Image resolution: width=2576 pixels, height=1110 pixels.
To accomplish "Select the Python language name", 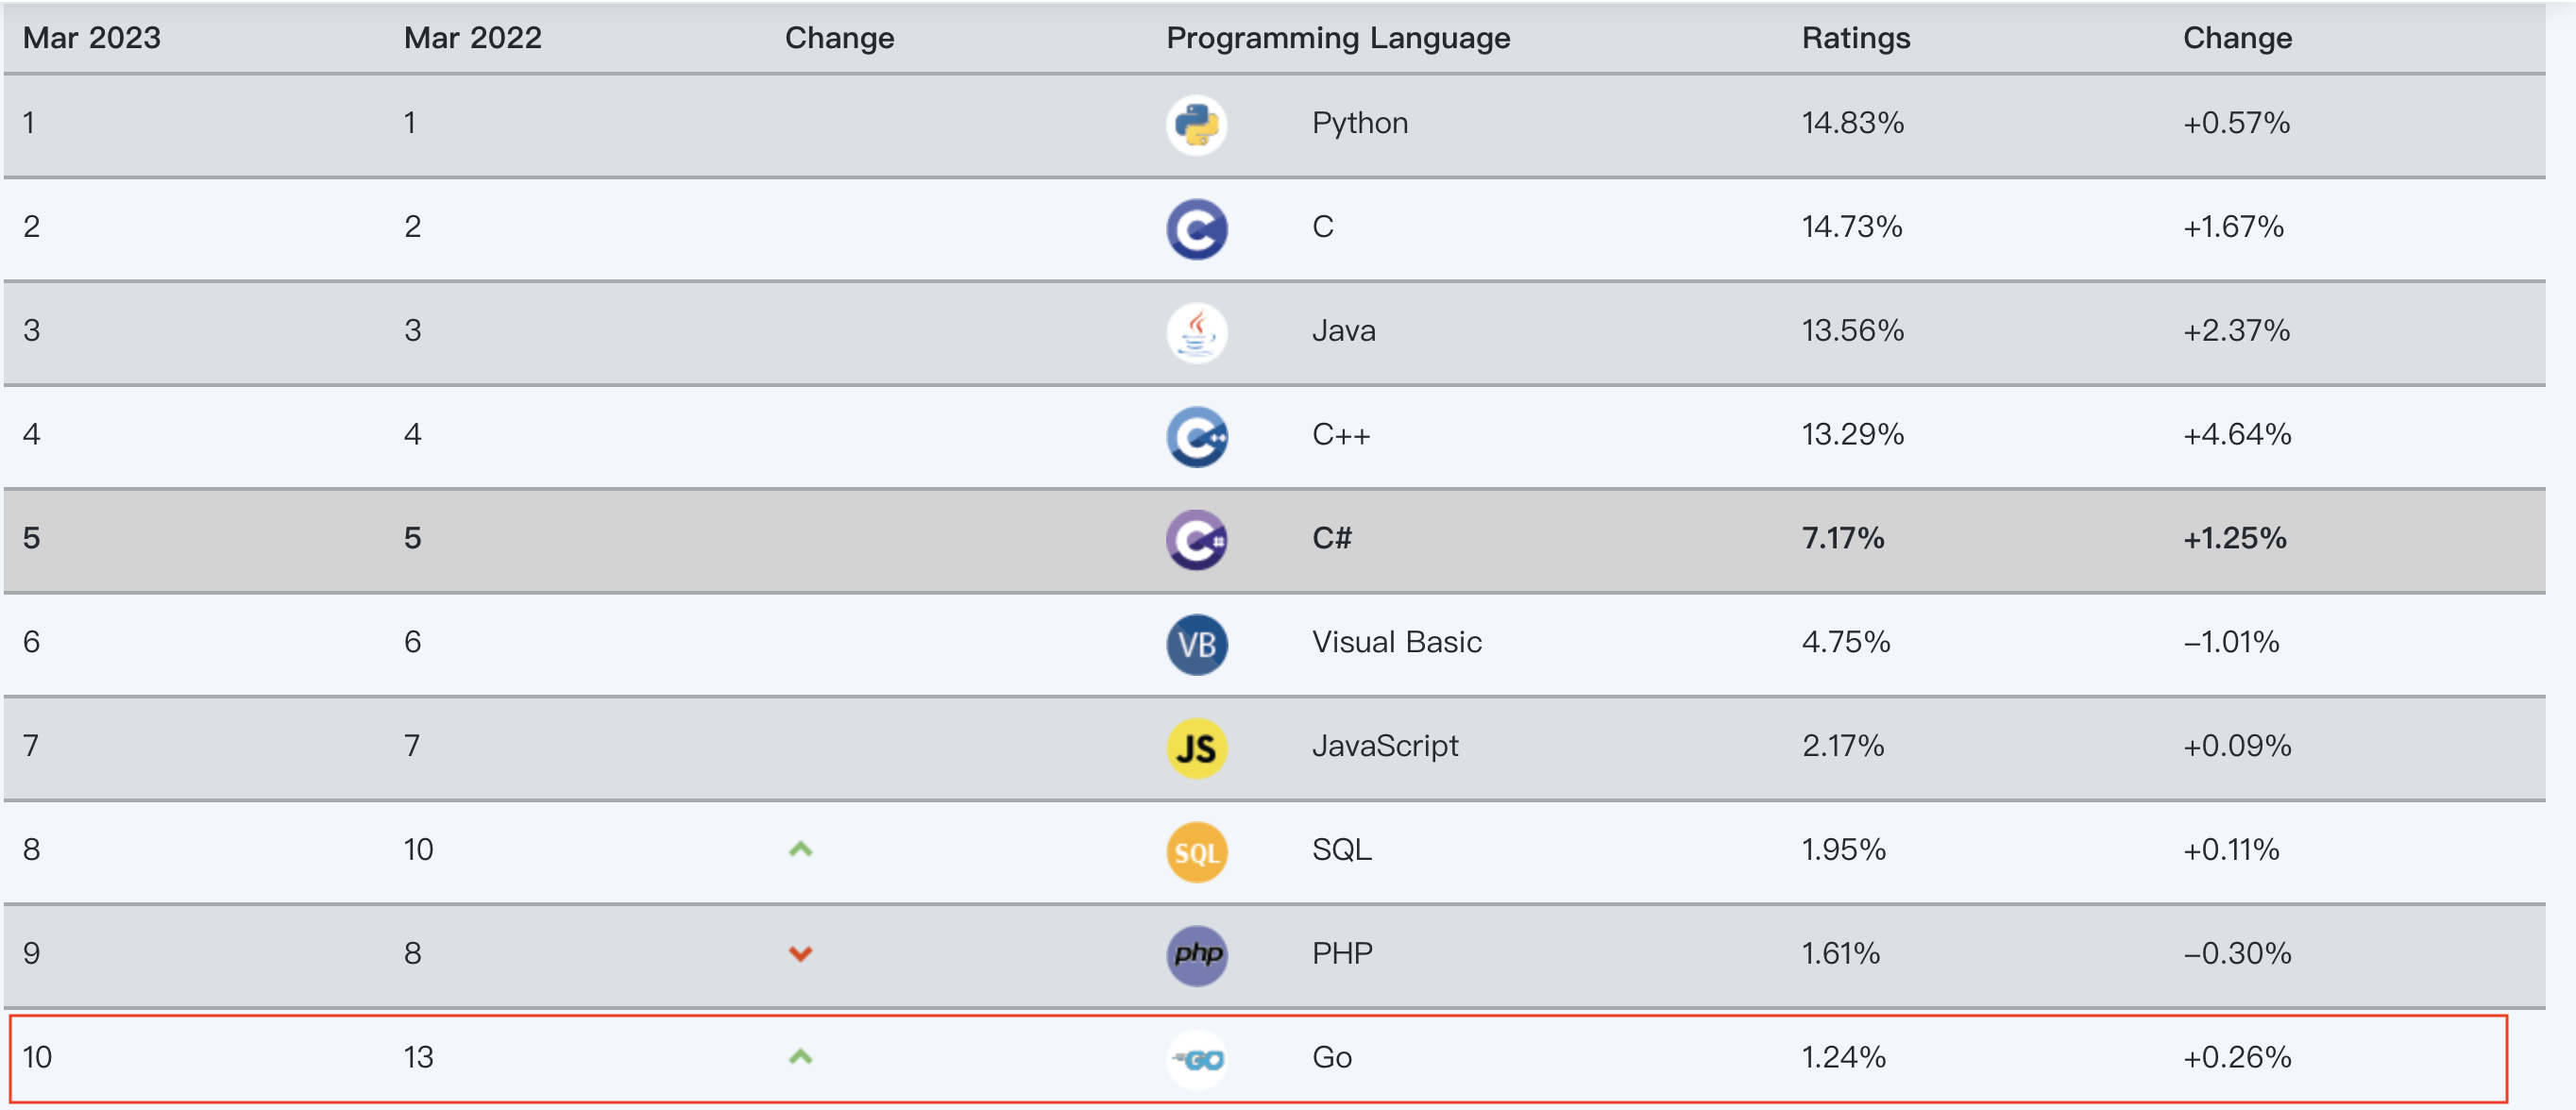I will click(x=1359, y=123).
